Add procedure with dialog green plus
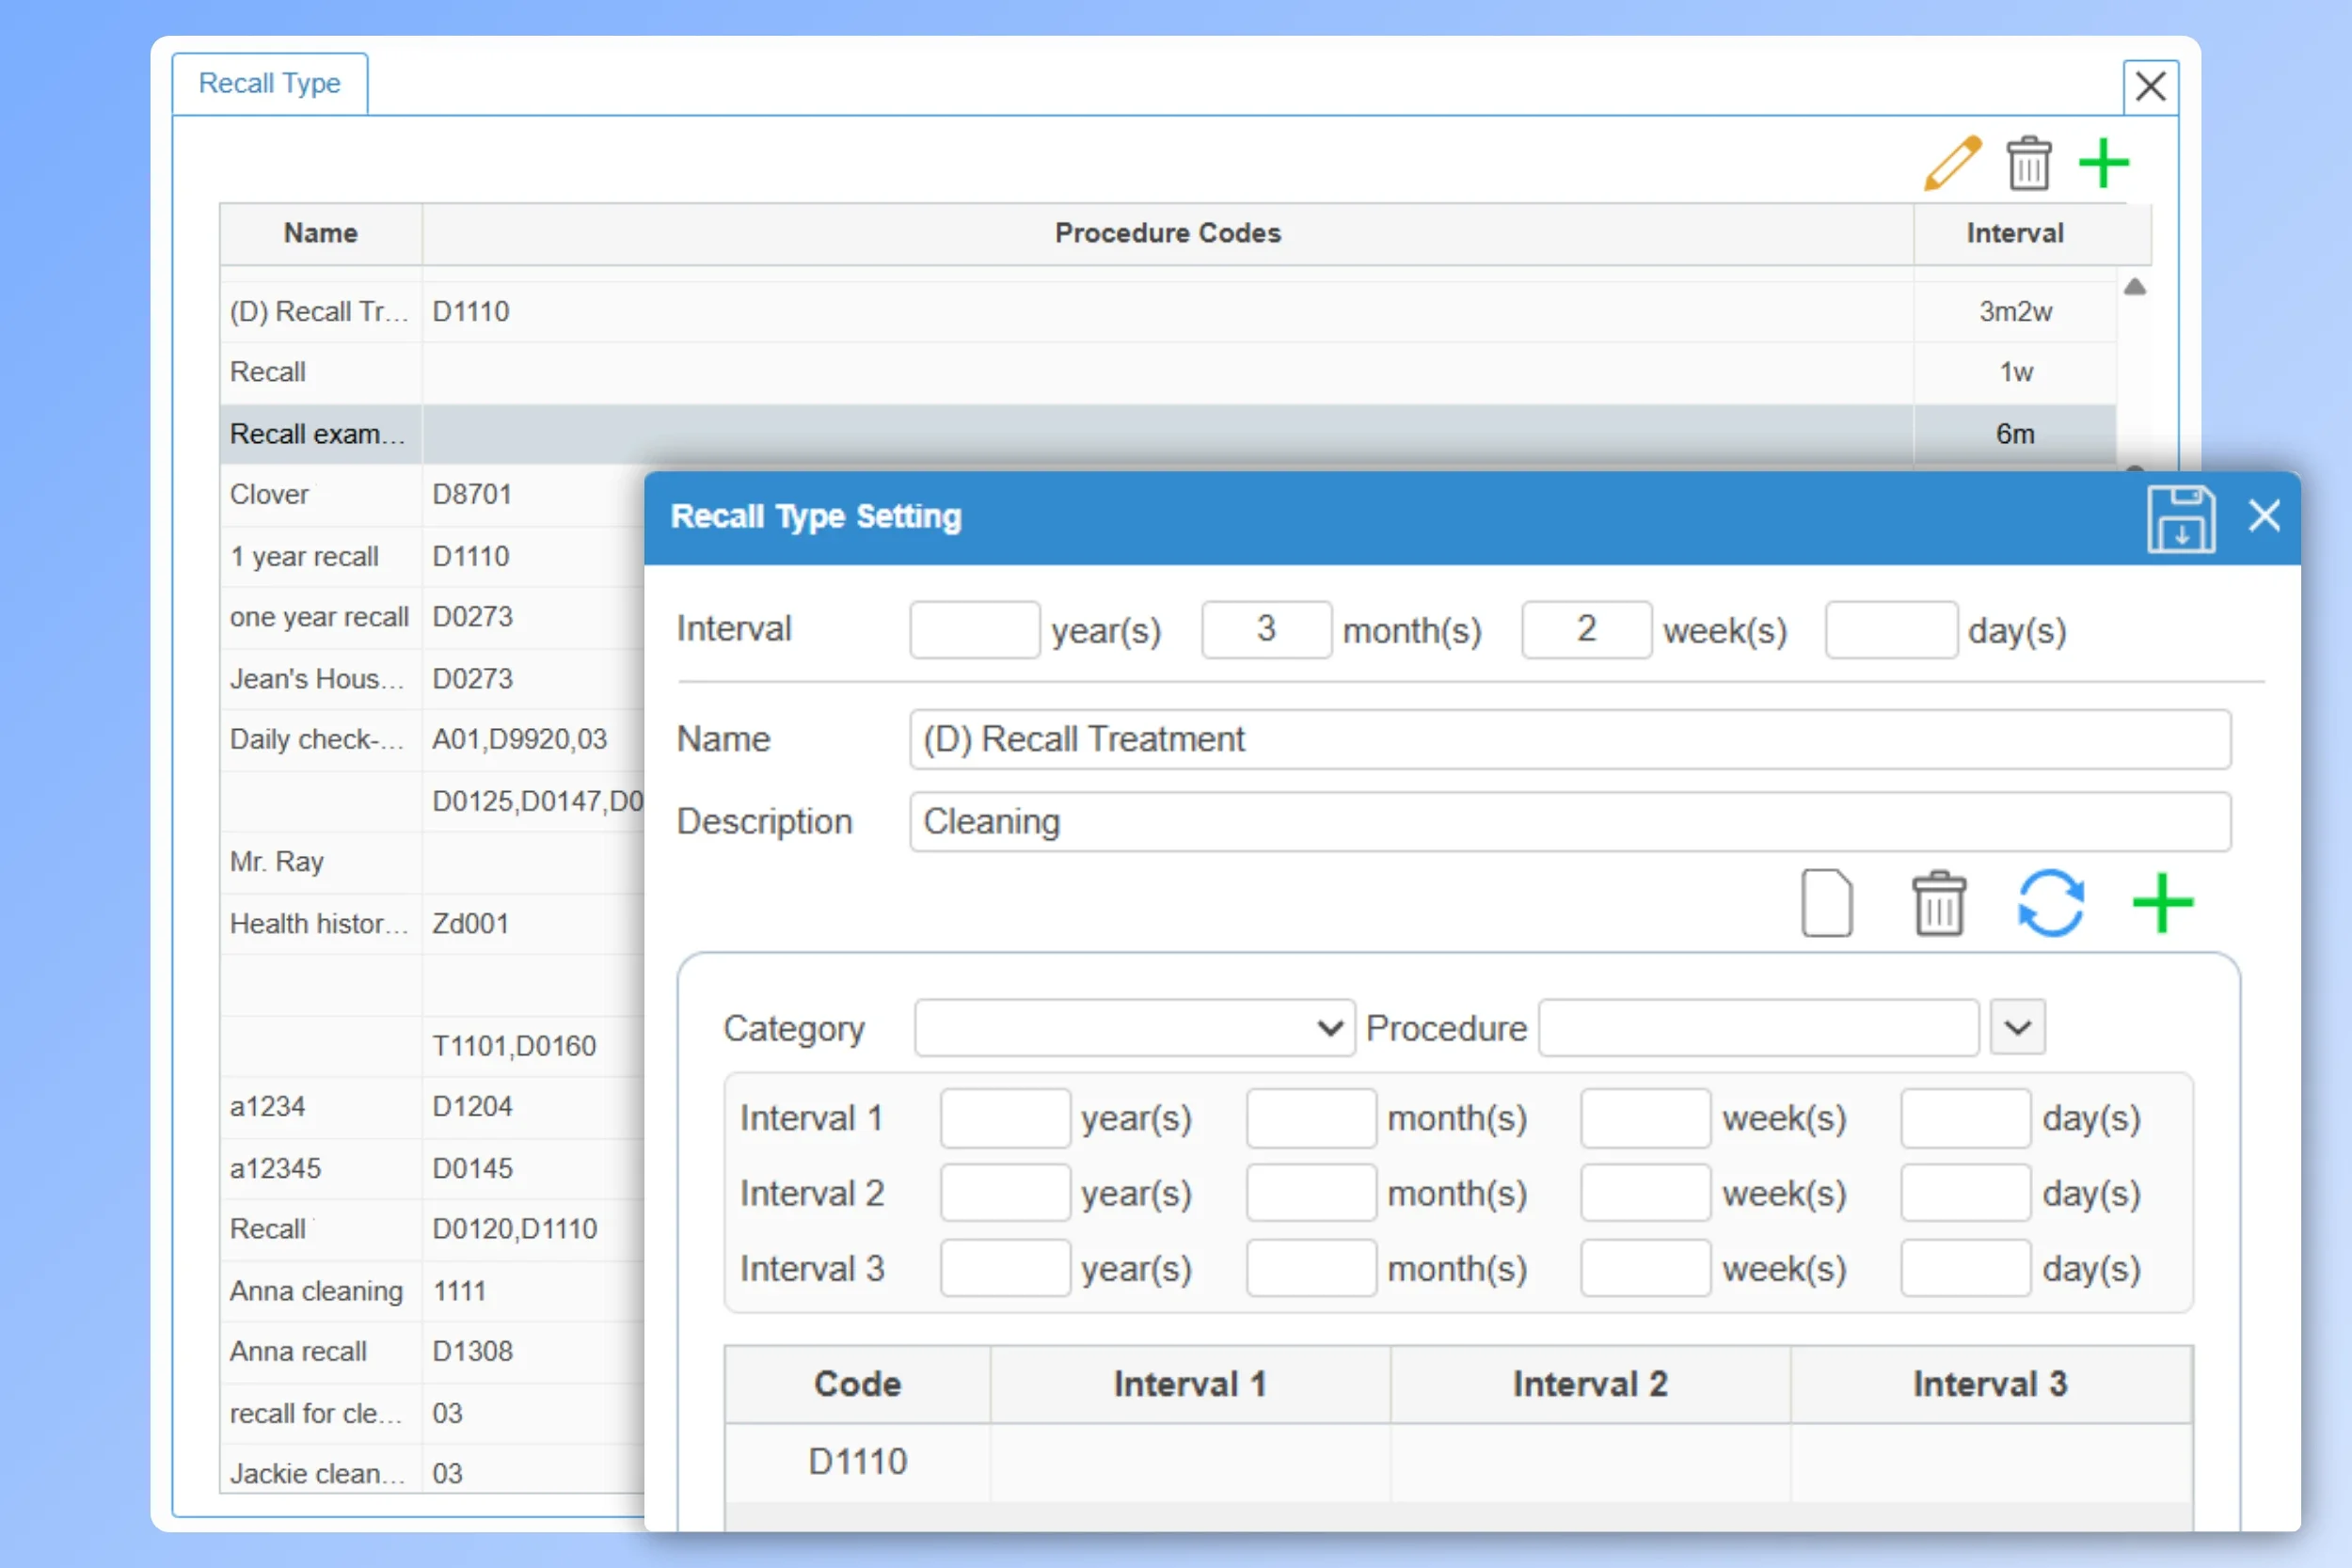Screen dimensions: 2352x1568 [x=2162, y=903]
